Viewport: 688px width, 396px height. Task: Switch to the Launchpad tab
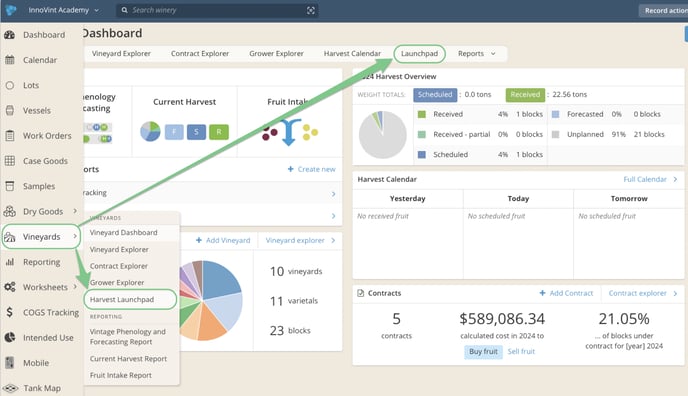pos(419,54)
